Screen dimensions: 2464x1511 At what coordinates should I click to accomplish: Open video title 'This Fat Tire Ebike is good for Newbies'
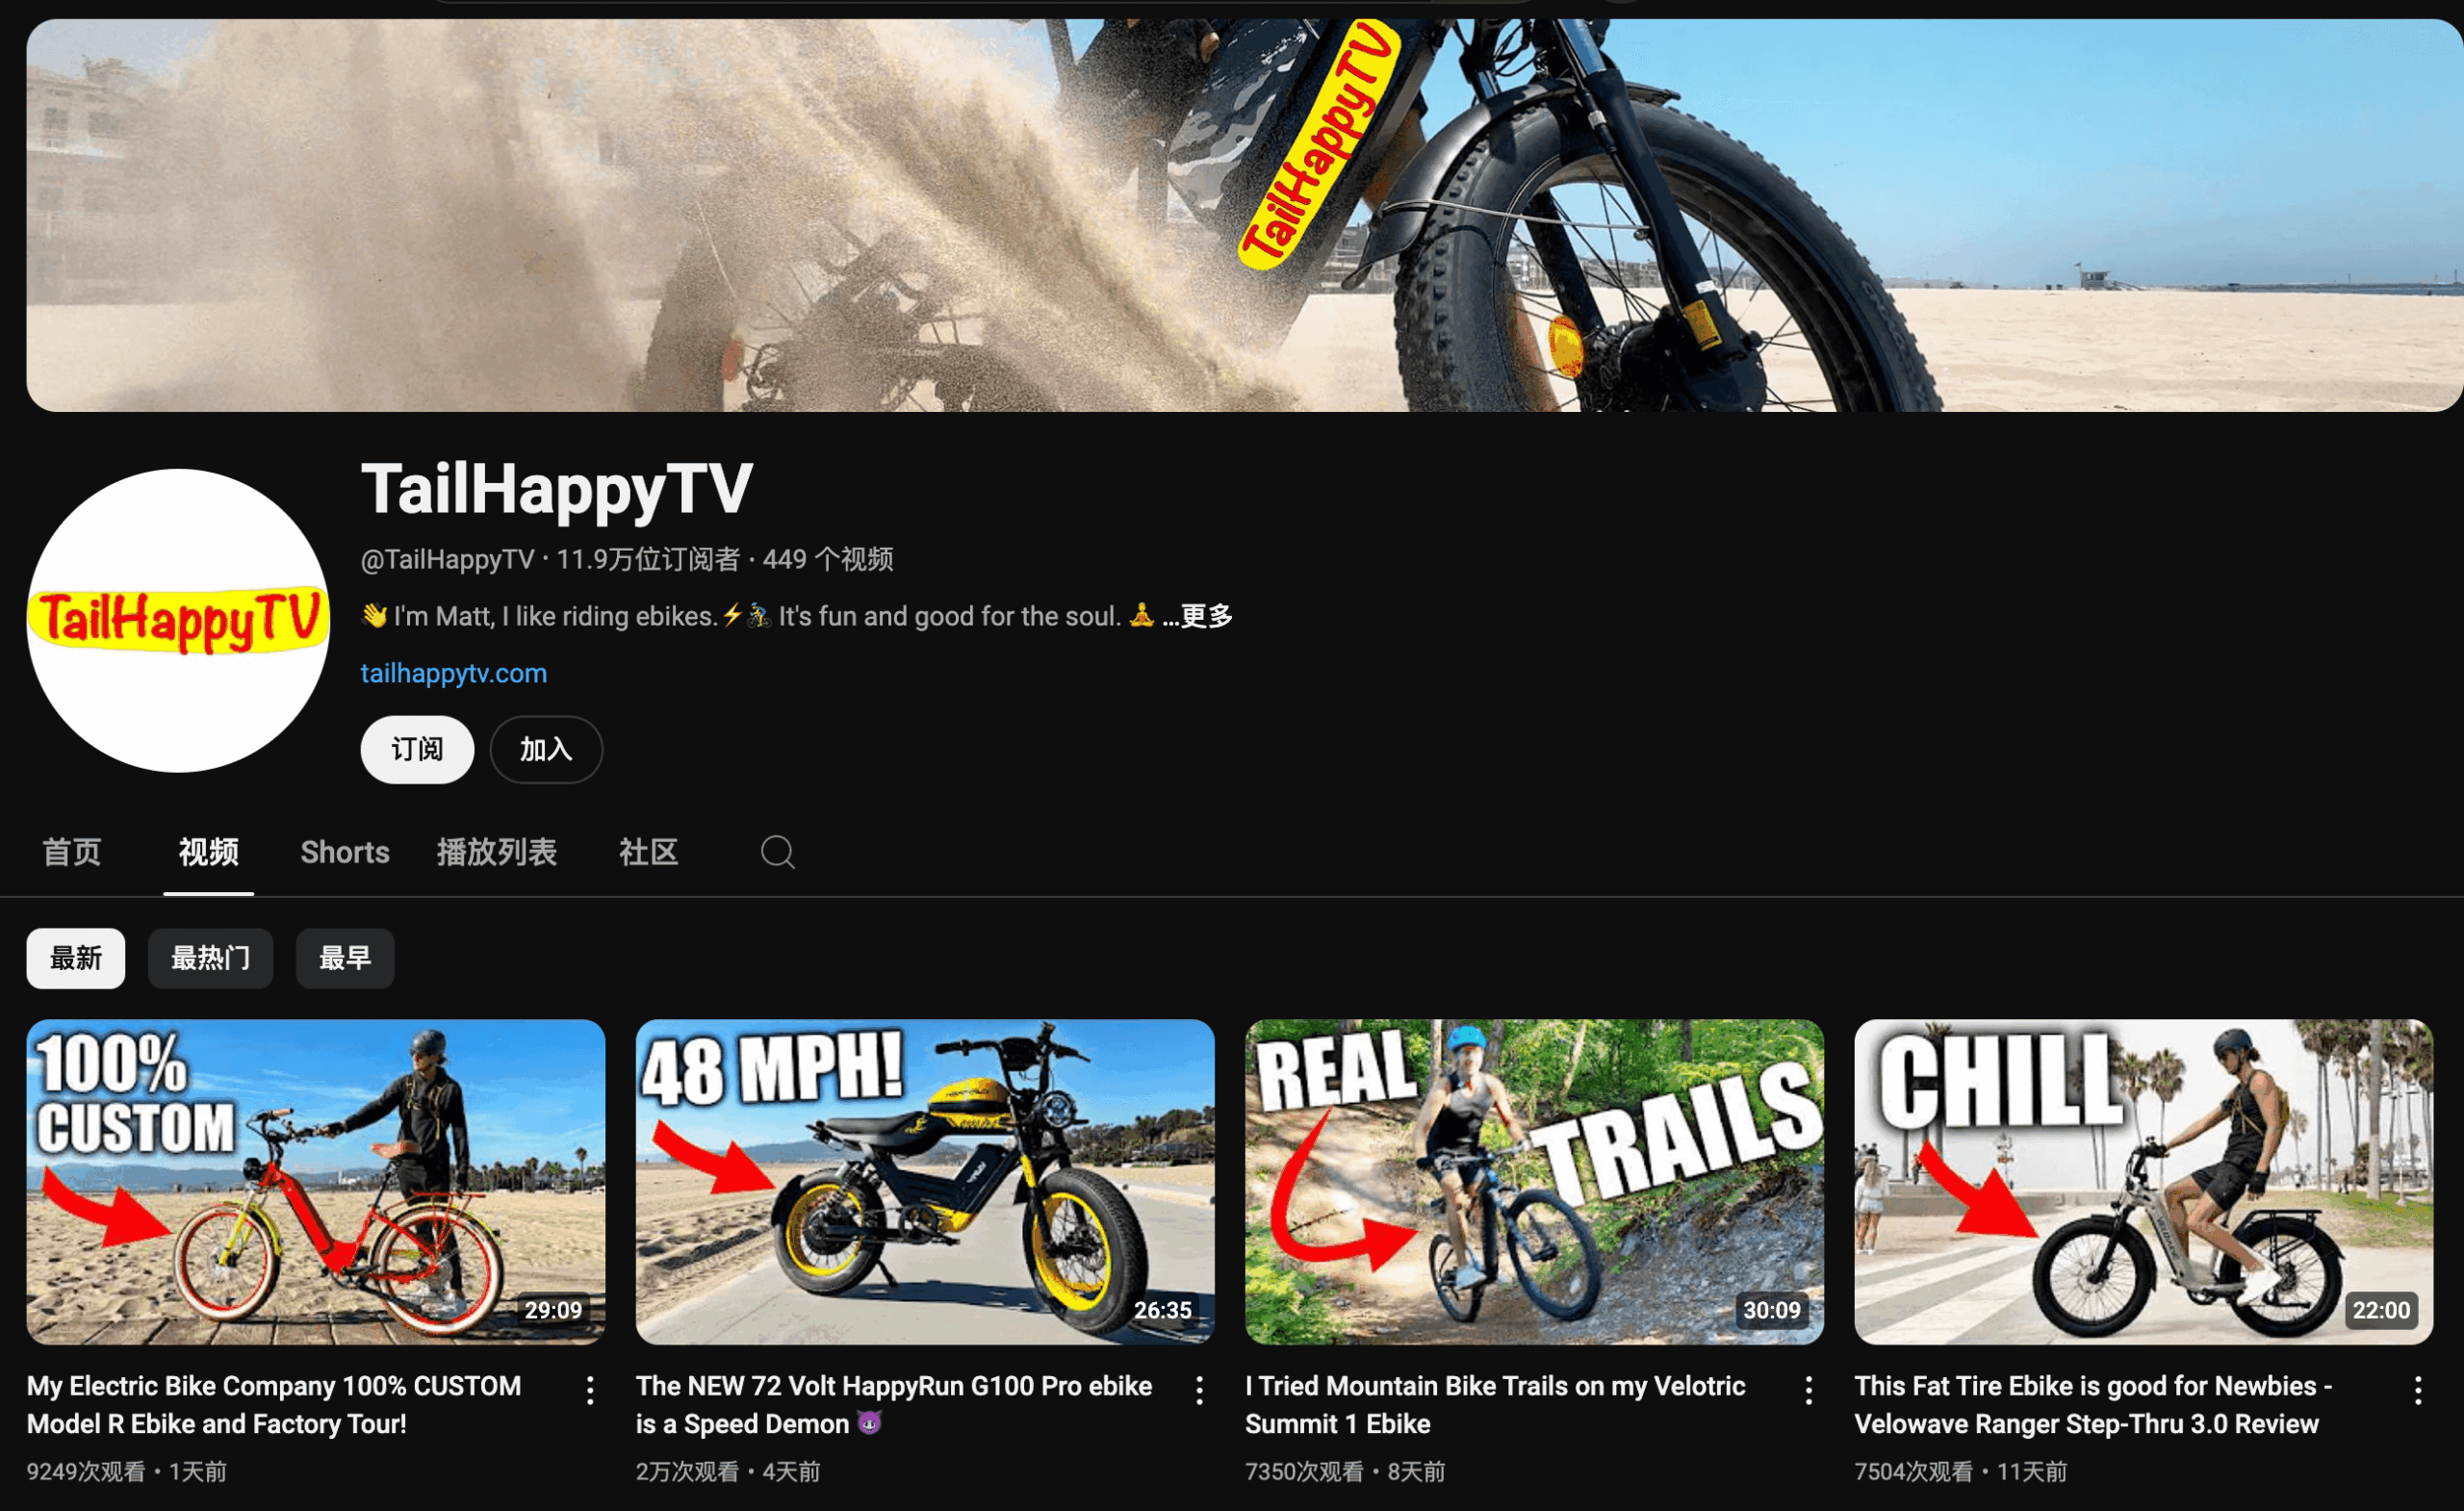point(2094,1404)
